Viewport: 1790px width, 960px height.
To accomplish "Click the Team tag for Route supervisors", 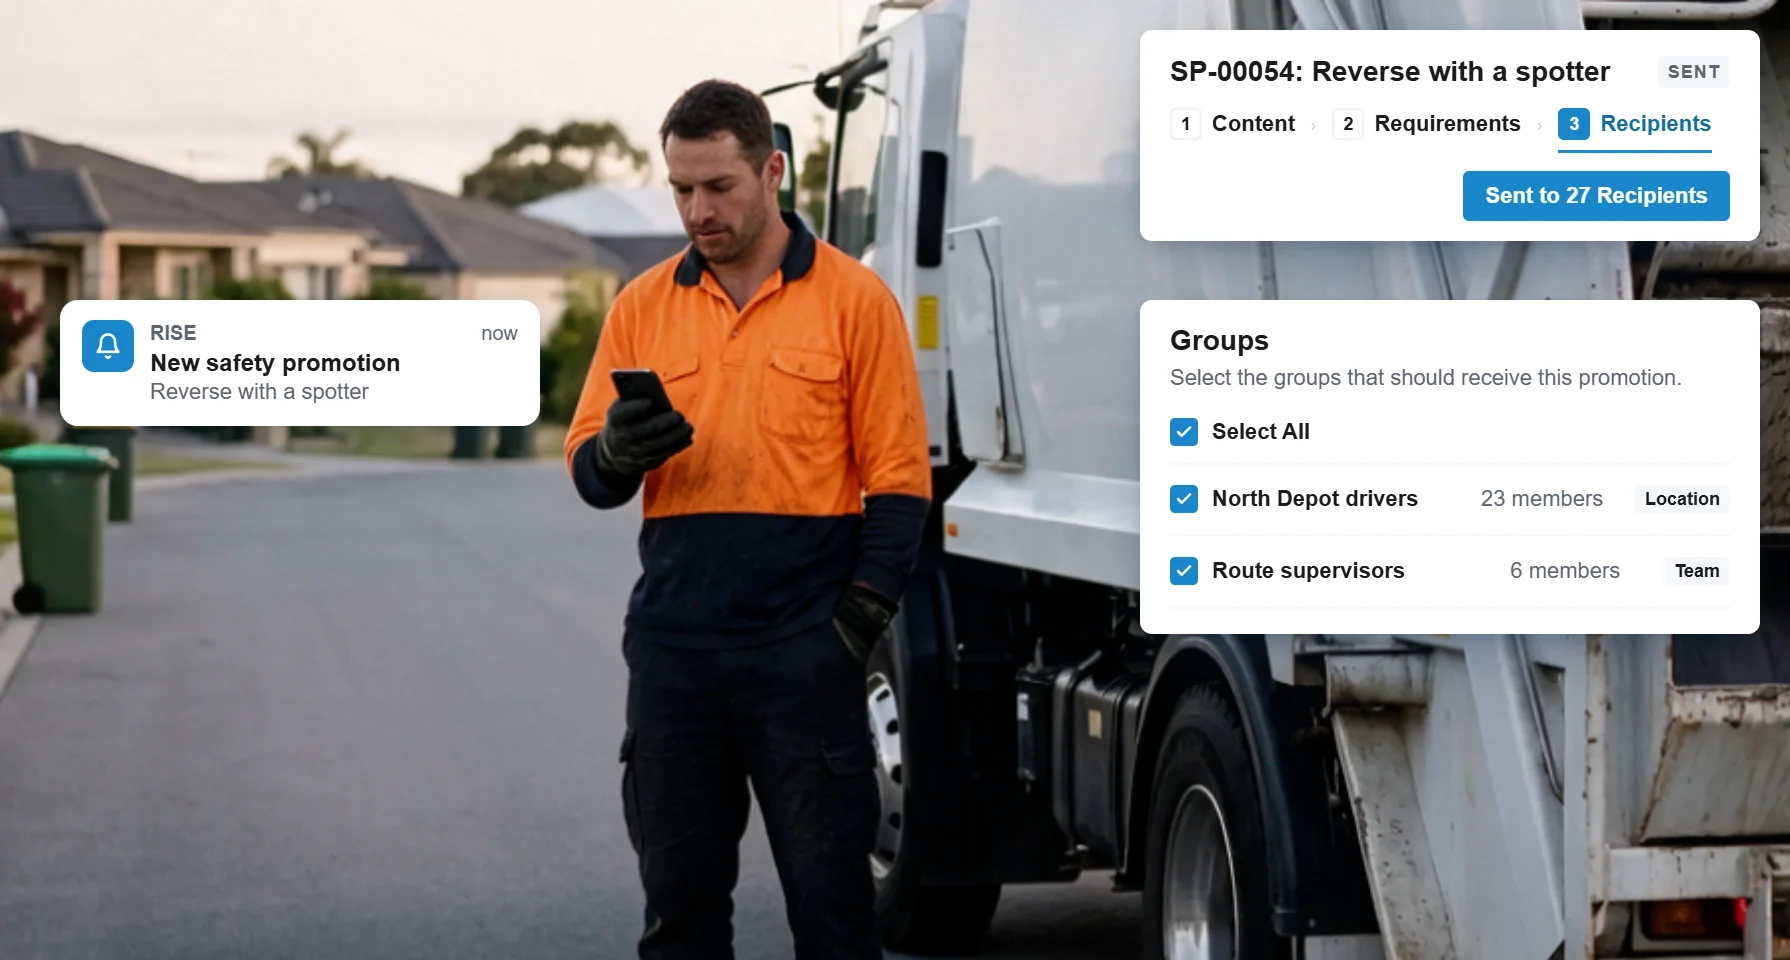I will tap(1697, 571).
